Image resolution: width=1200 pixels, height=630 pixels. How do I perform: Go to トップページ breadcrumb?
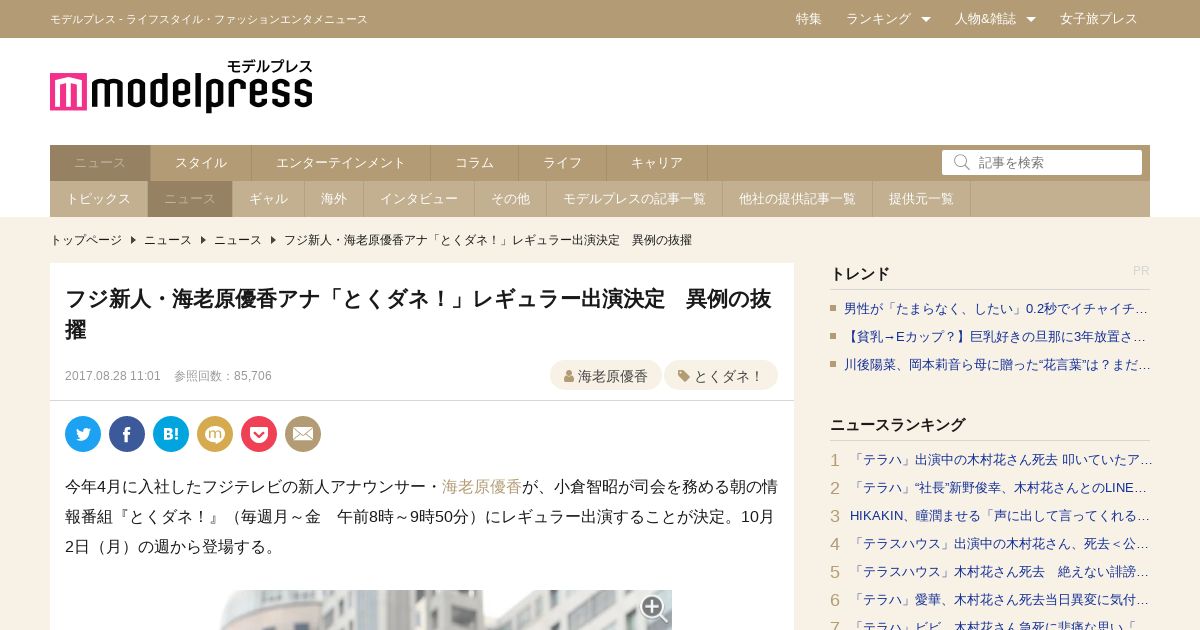pos(86,240)
